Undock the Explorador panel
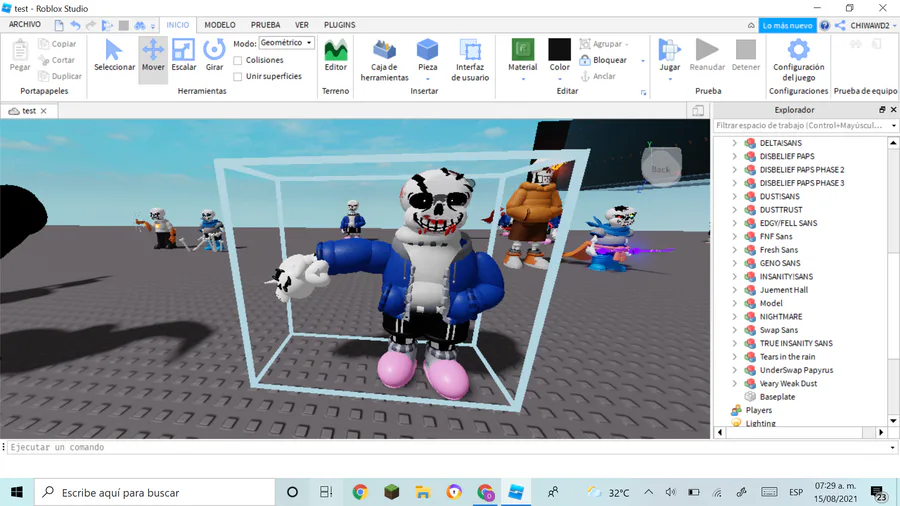Screen dimensions: 900x506 coord(882,110)
